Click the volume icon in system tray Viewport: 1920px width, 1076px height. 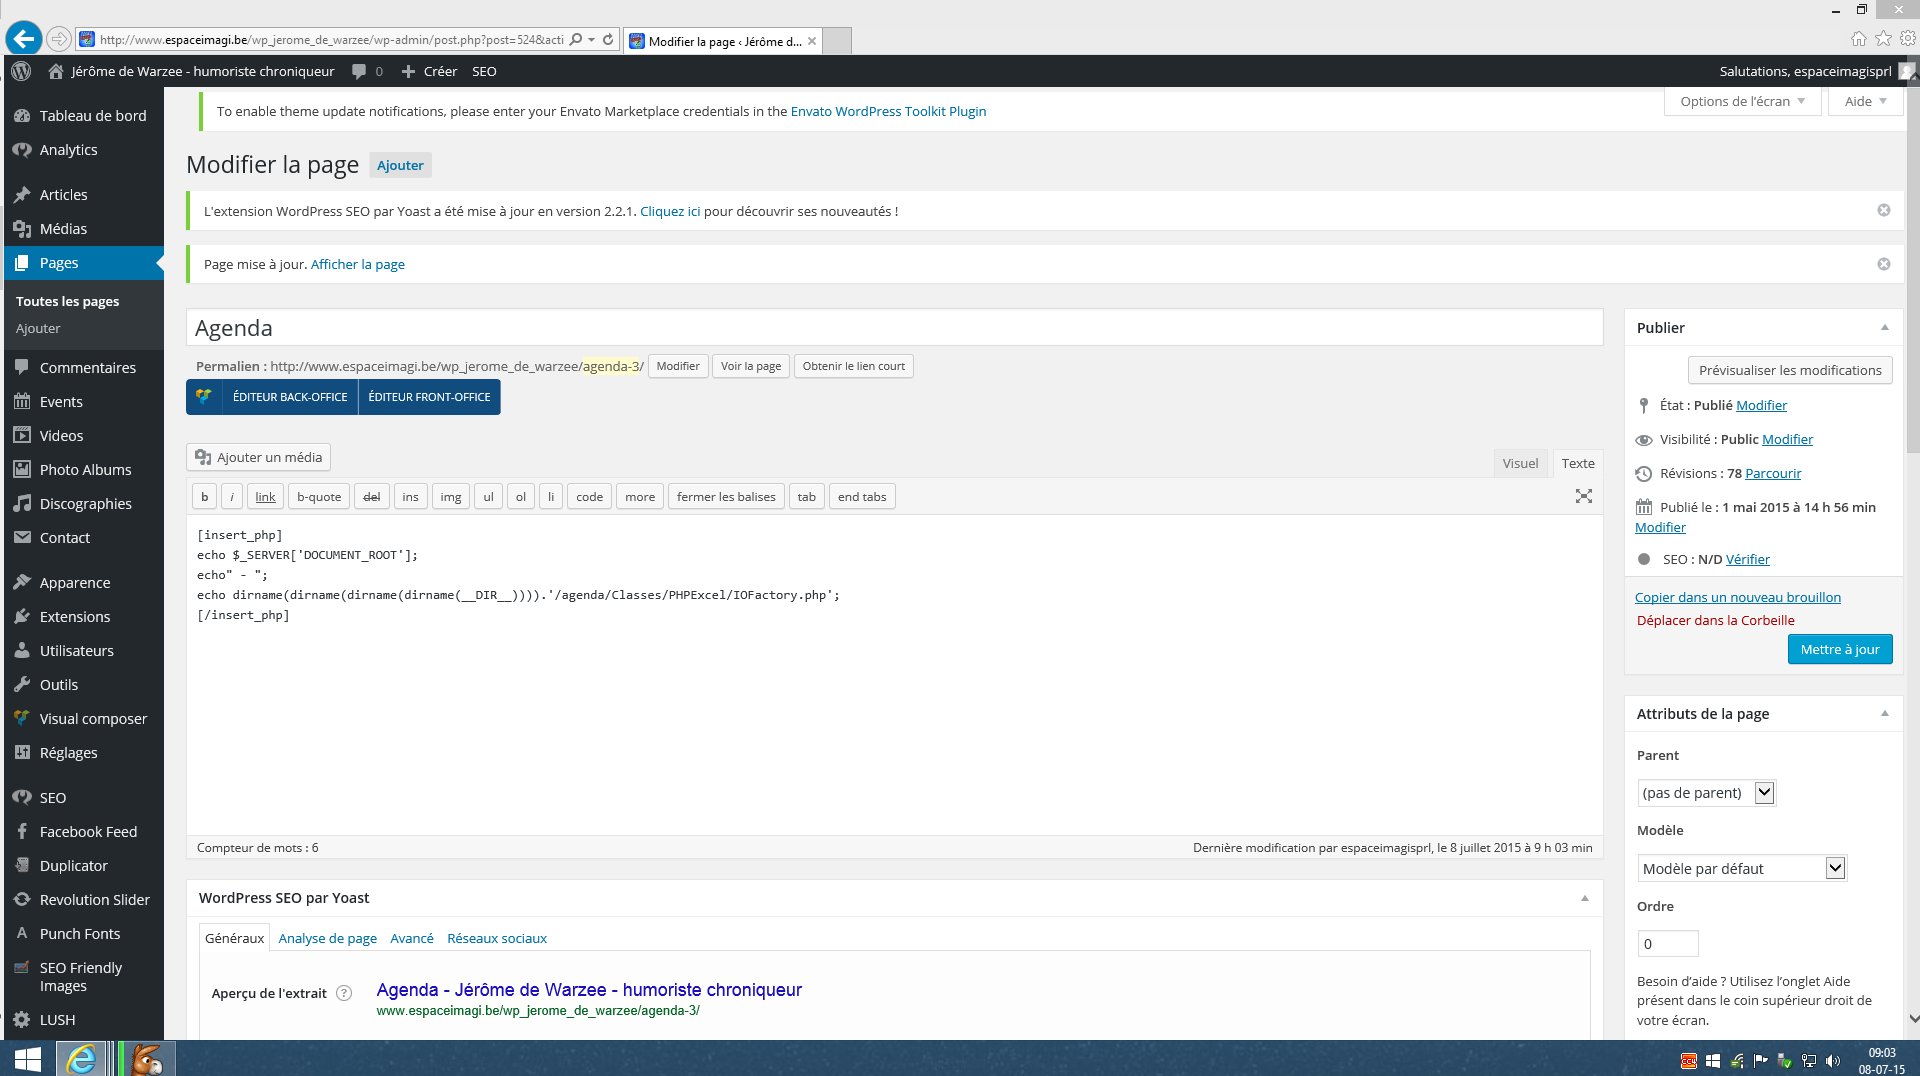tap(1832, 1061)
